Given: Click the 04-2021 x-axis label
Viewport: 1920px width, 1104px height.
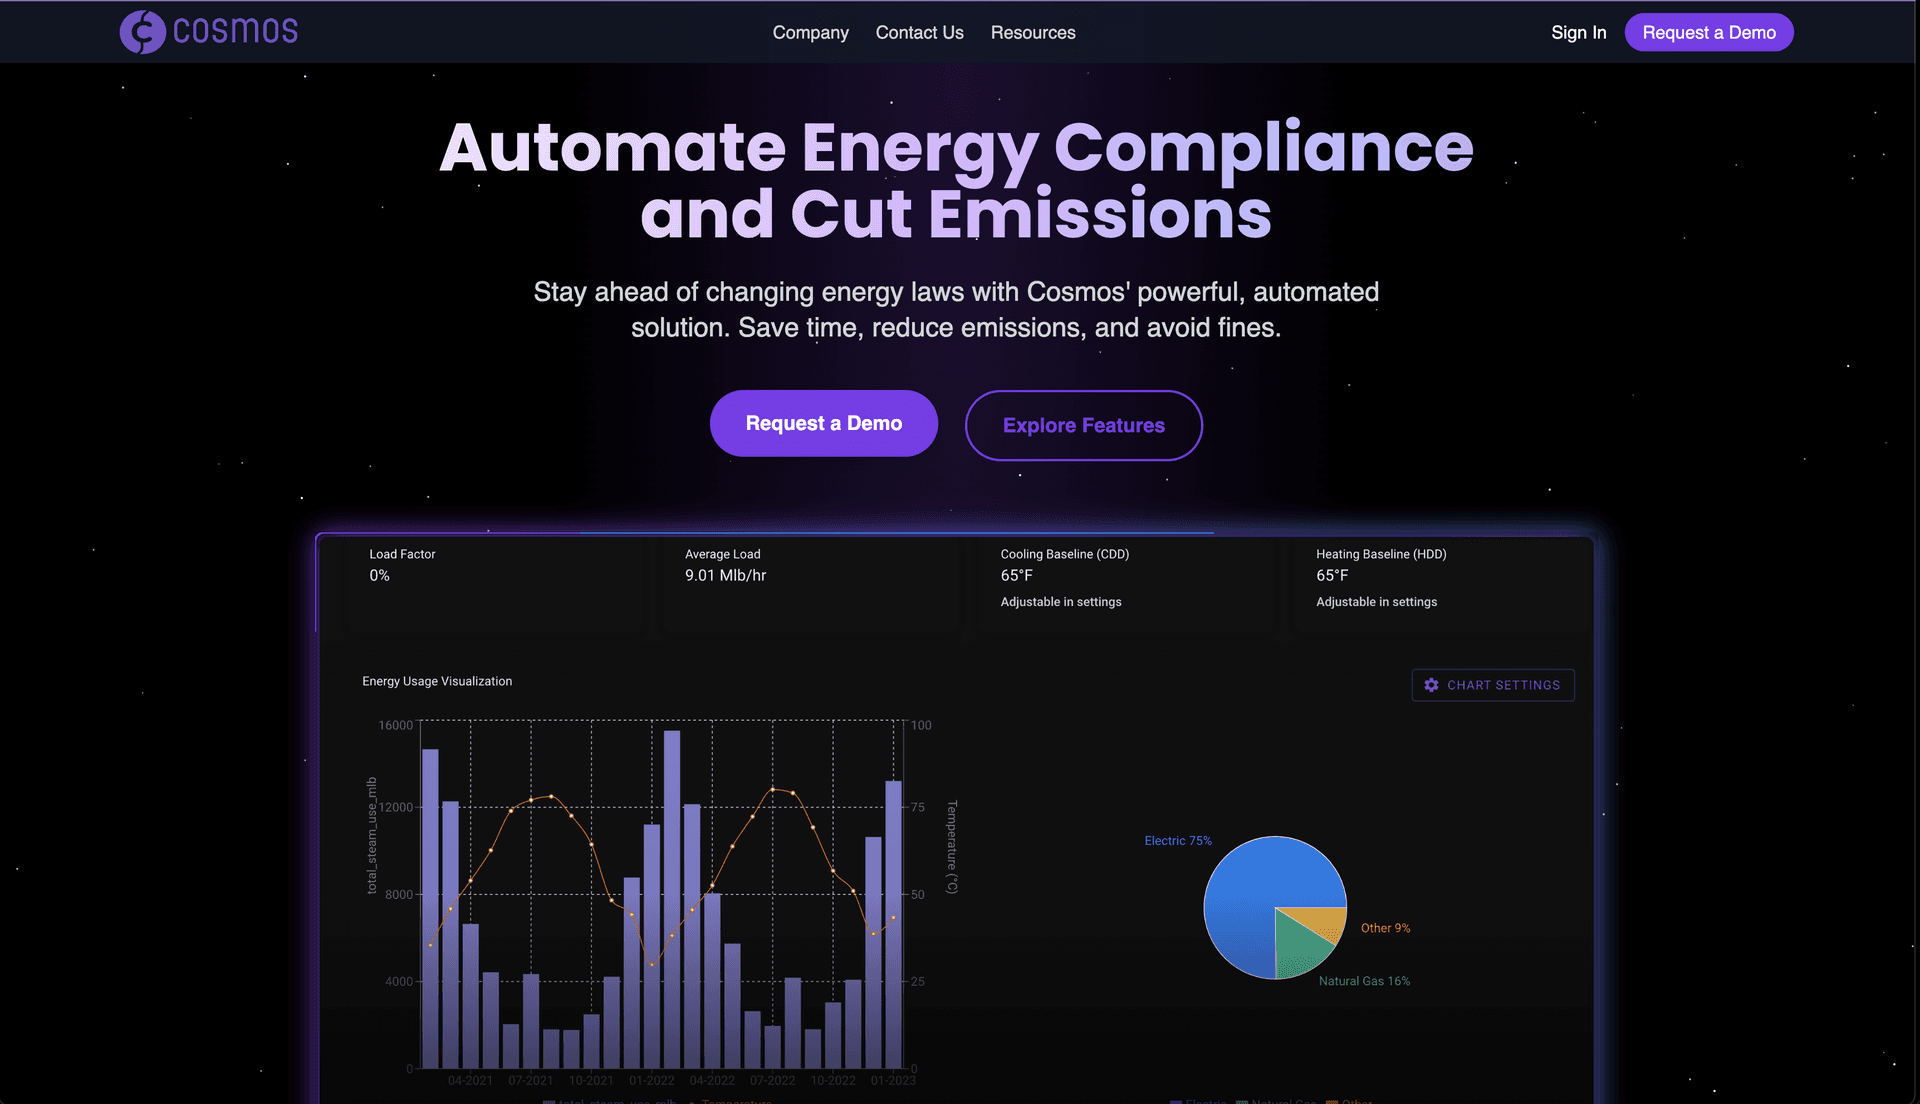Looking at the screenshot, I should click(x=470, y=1080).
